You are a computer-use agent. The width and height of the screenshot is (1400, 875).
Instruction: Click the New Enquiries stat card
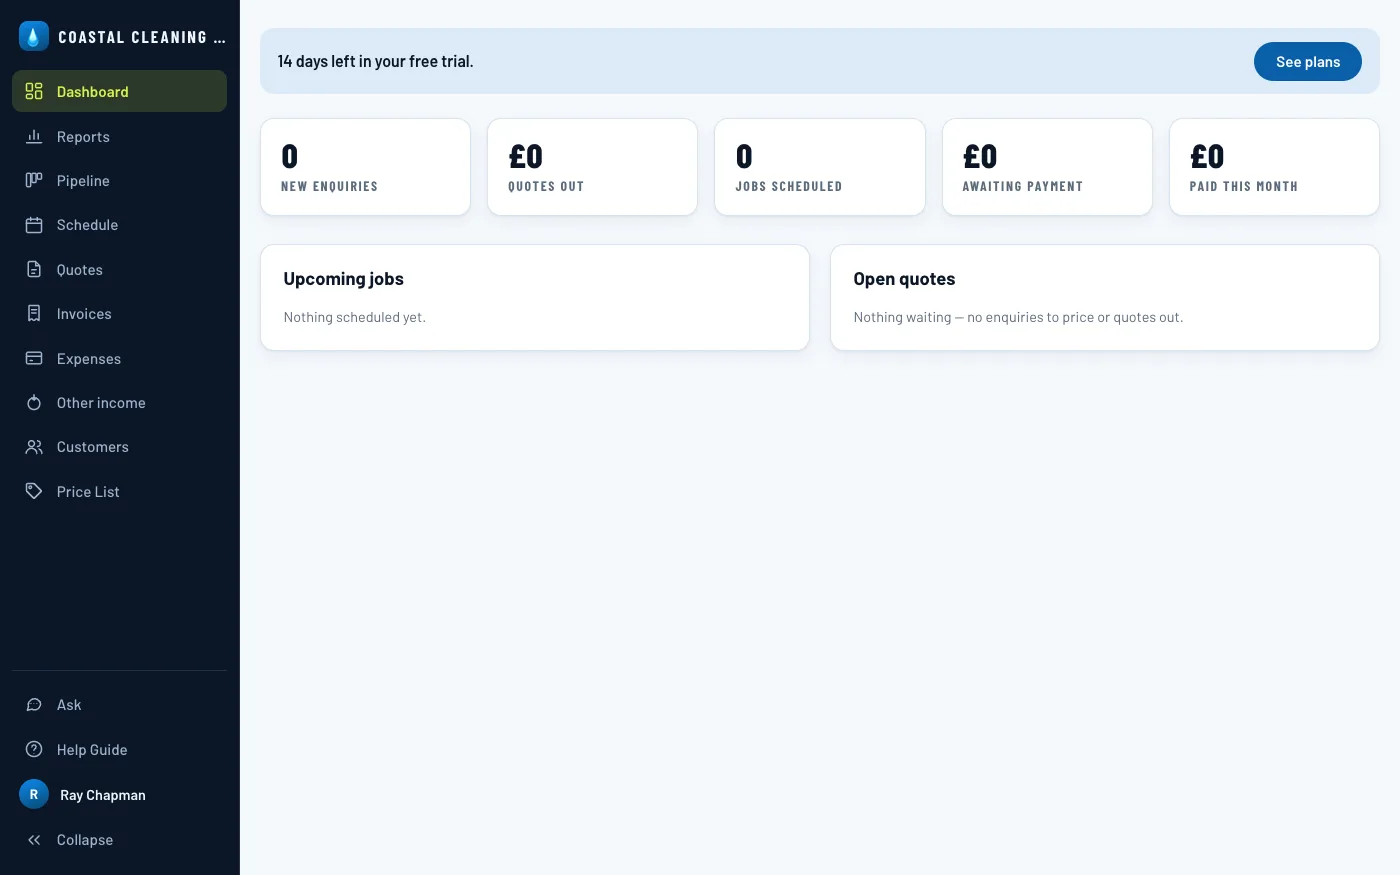pyautogui.click(x=365, y=167)
